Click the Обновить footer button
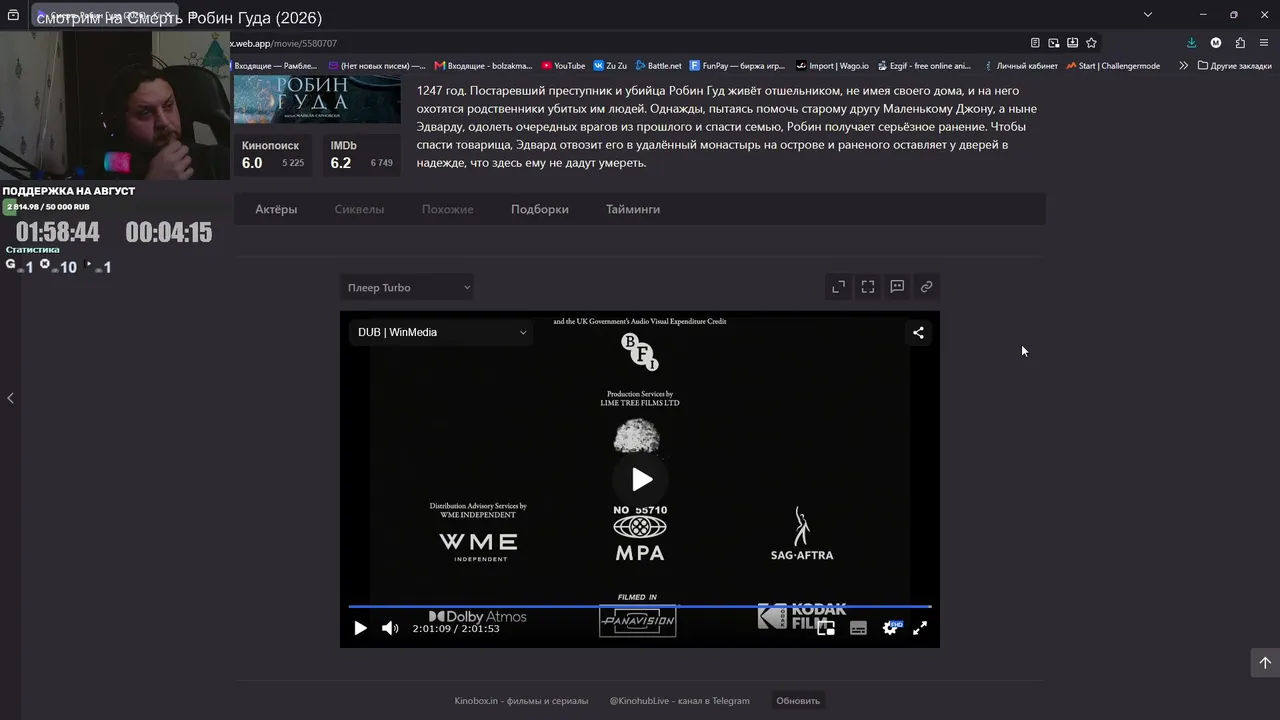 798,701
